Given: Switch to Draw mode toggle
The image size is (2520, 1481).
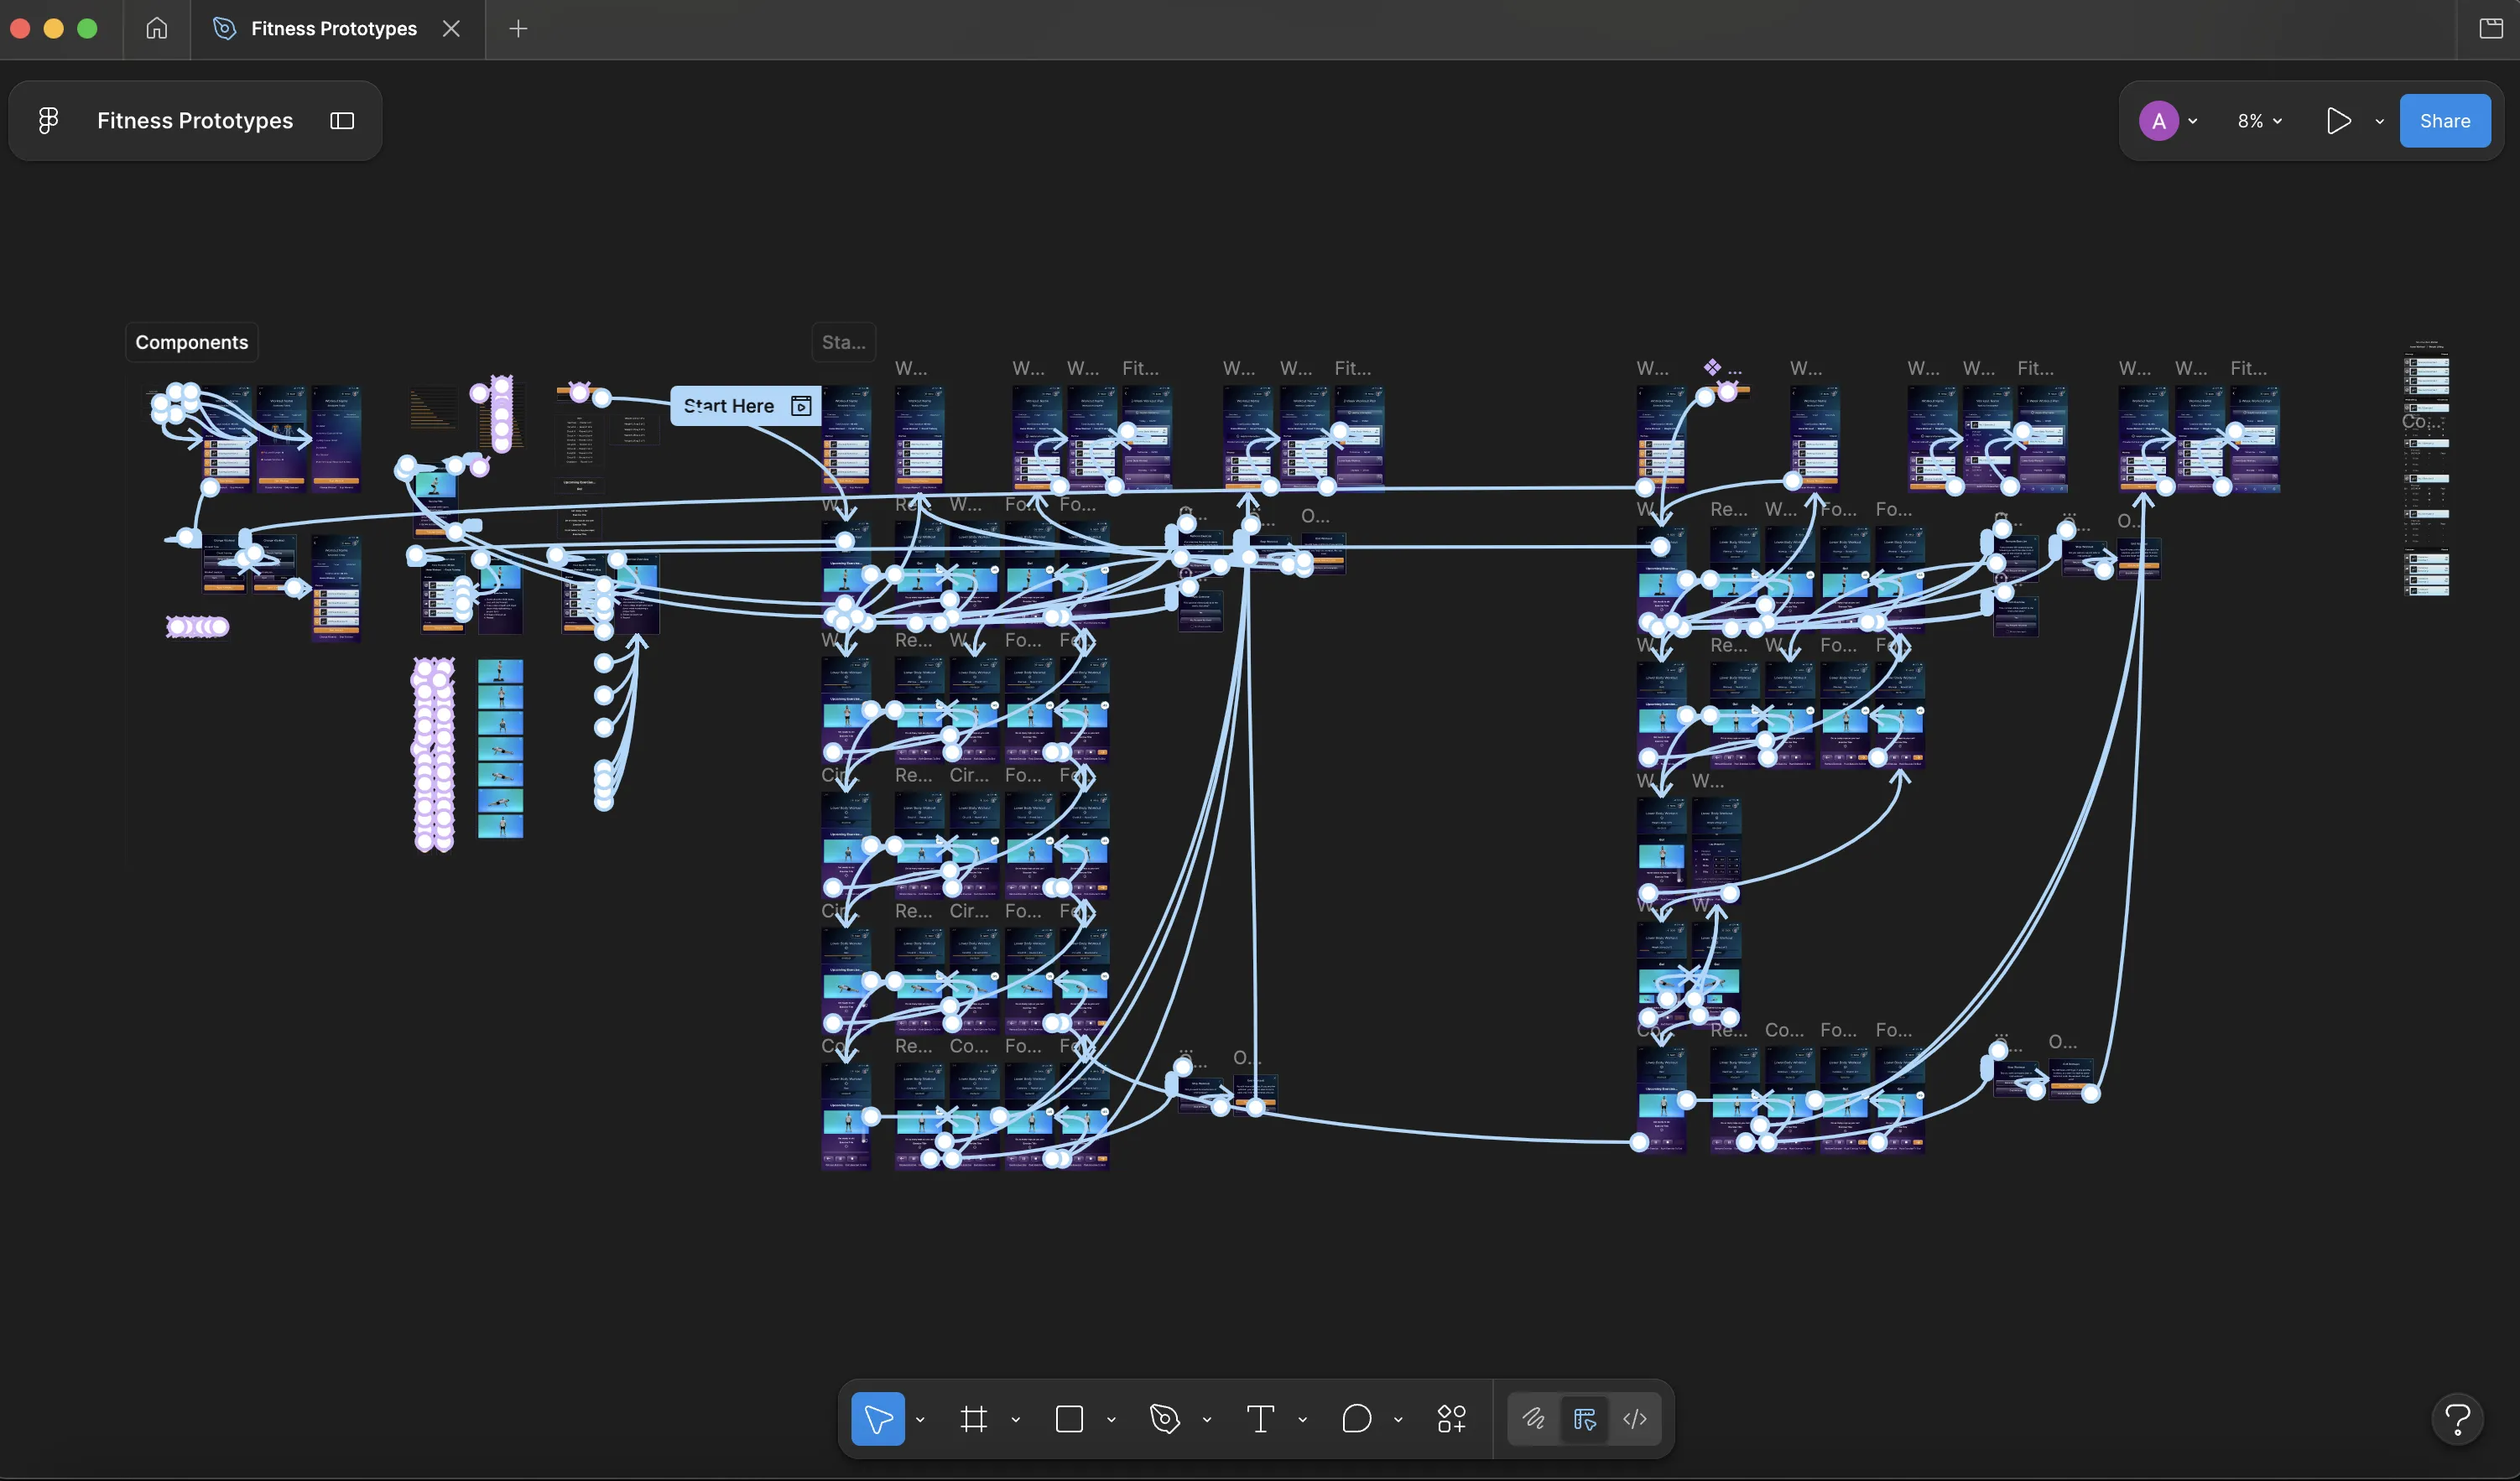Looking at the screenshot, I should [x=1533, y=1418].
